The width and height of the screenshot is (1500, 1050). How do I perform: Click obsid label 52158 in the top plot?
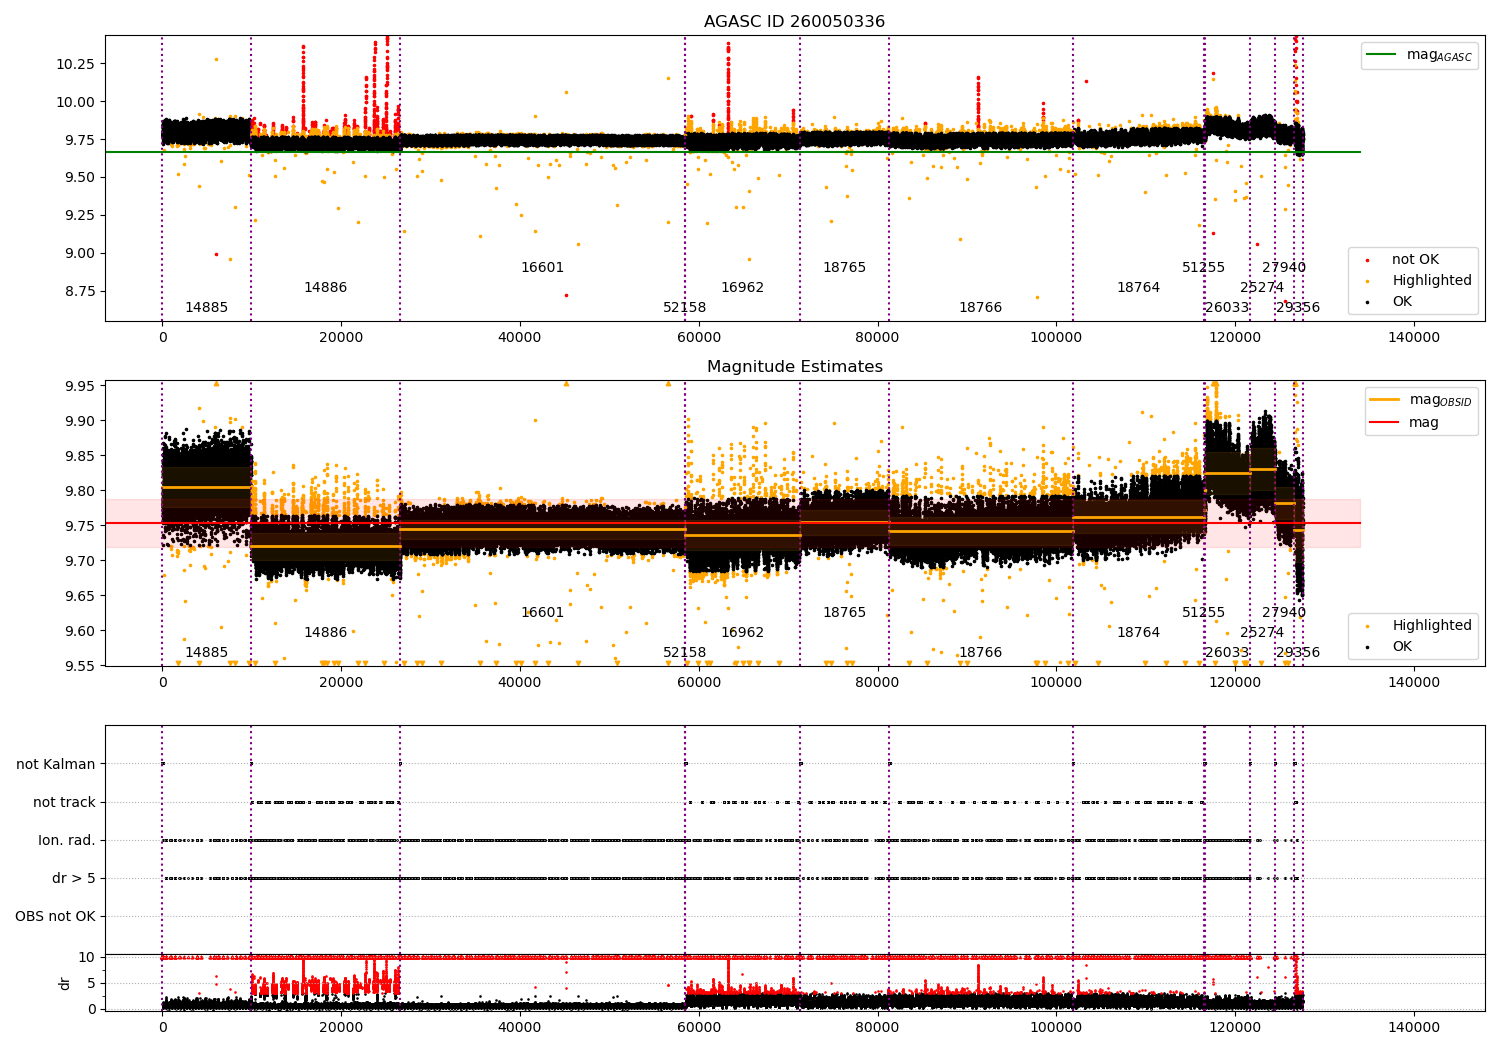tap(685, 308)
